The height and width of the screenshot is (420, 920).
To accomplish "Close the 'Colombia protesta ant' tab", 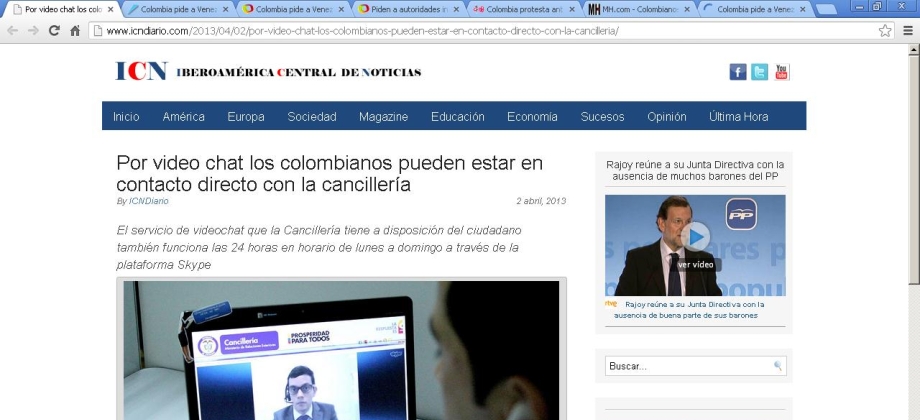I will pyautogui.click(x=571, y=9).
